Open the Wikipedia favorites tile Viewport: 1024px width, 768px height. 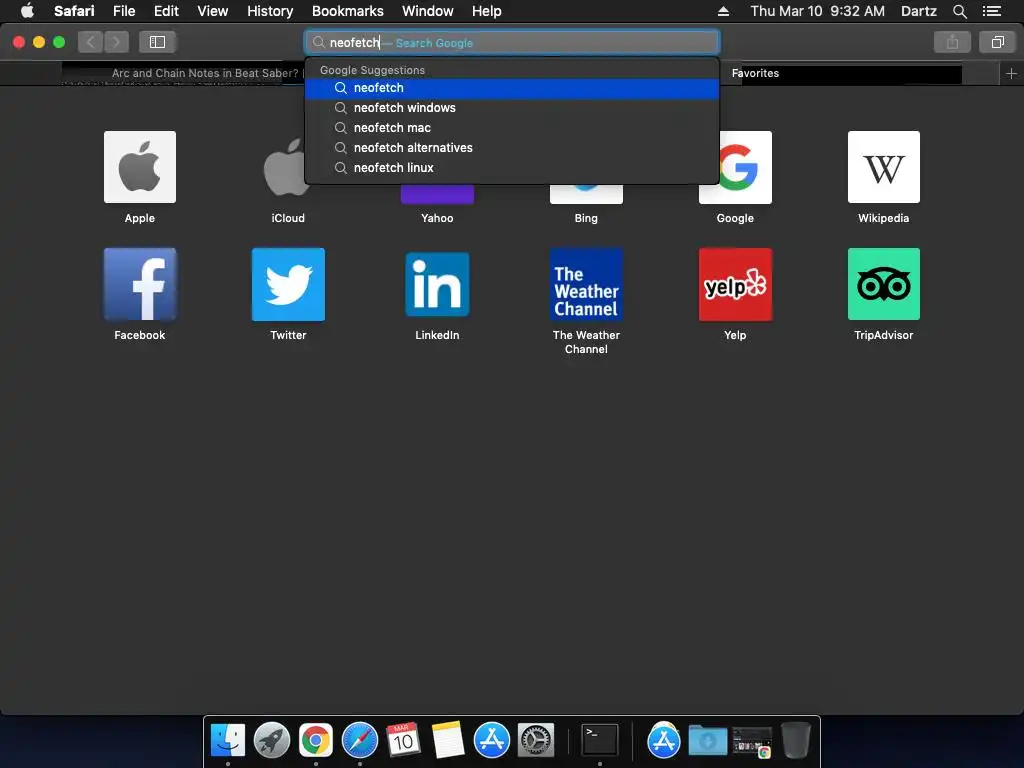pos(884,167)
